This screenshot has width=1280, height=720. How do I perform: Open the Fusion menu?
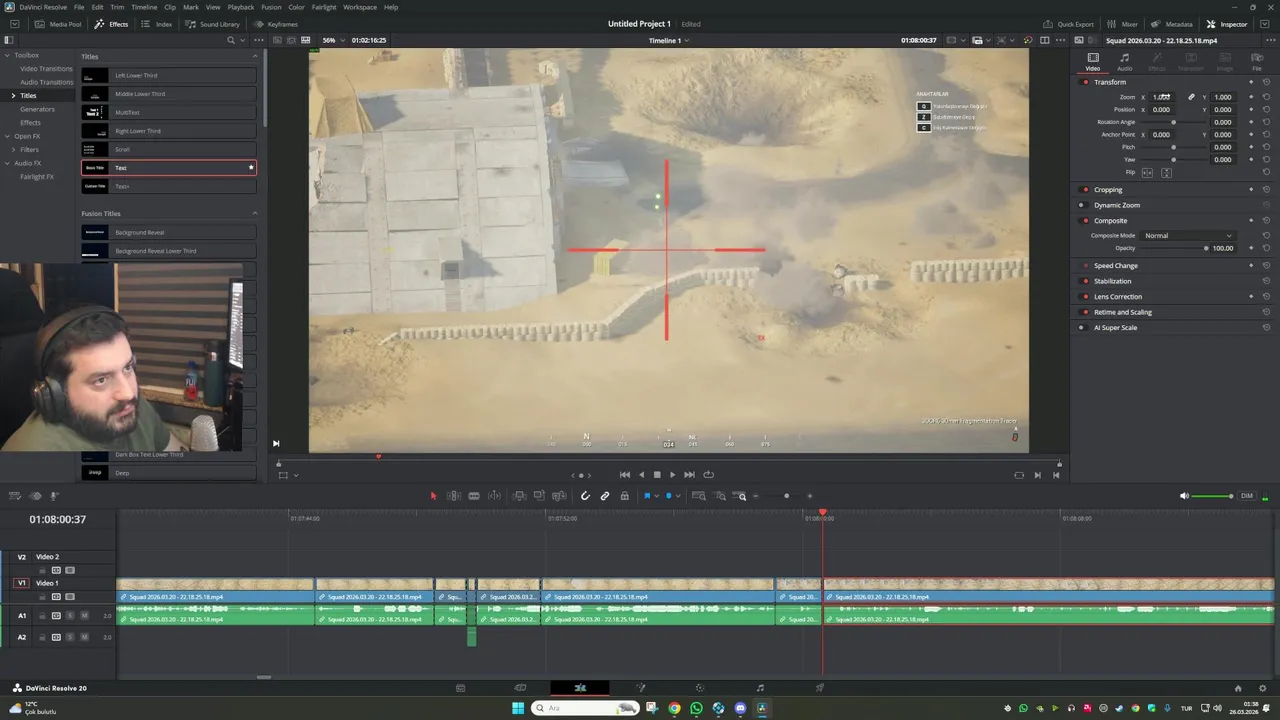pyautogui.click(x=271, y=7)
